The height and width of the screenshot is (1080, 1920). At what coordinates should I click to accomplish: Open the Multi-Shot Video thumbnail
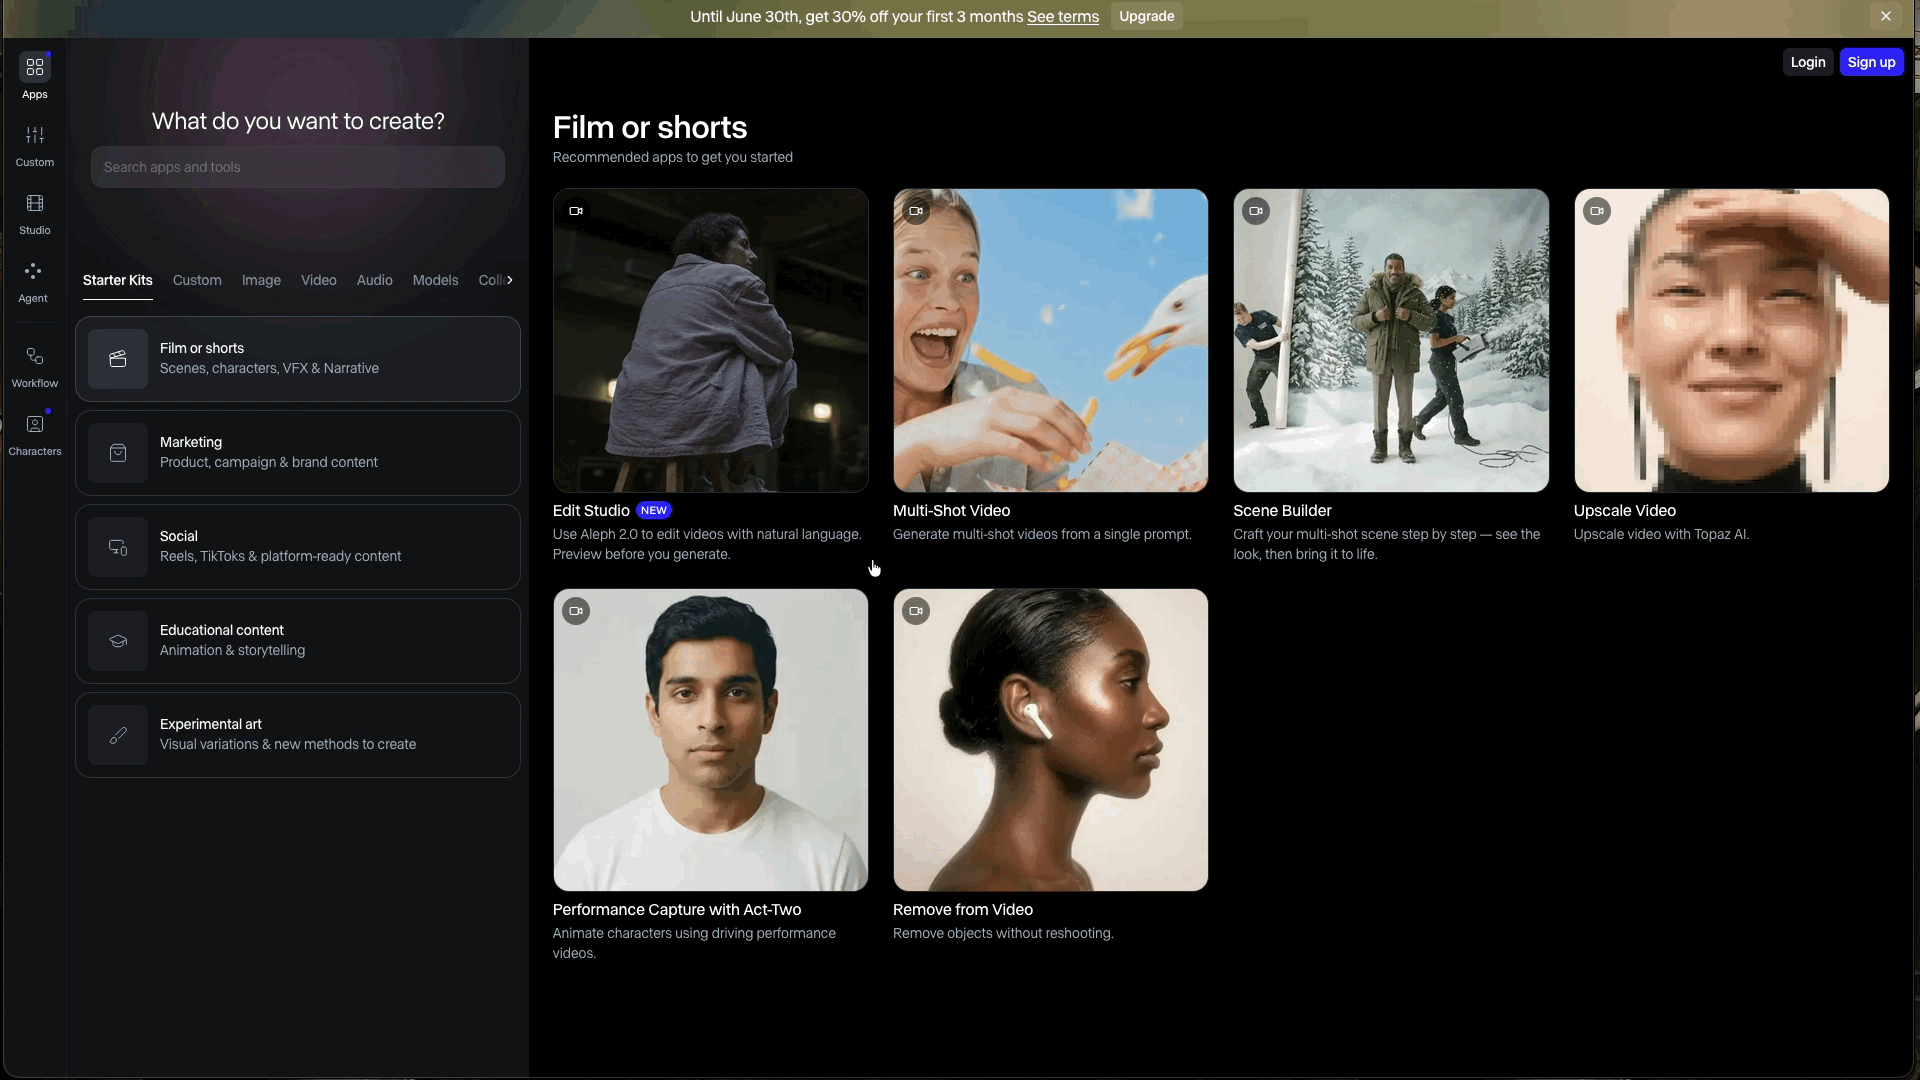pos(1051,340)
